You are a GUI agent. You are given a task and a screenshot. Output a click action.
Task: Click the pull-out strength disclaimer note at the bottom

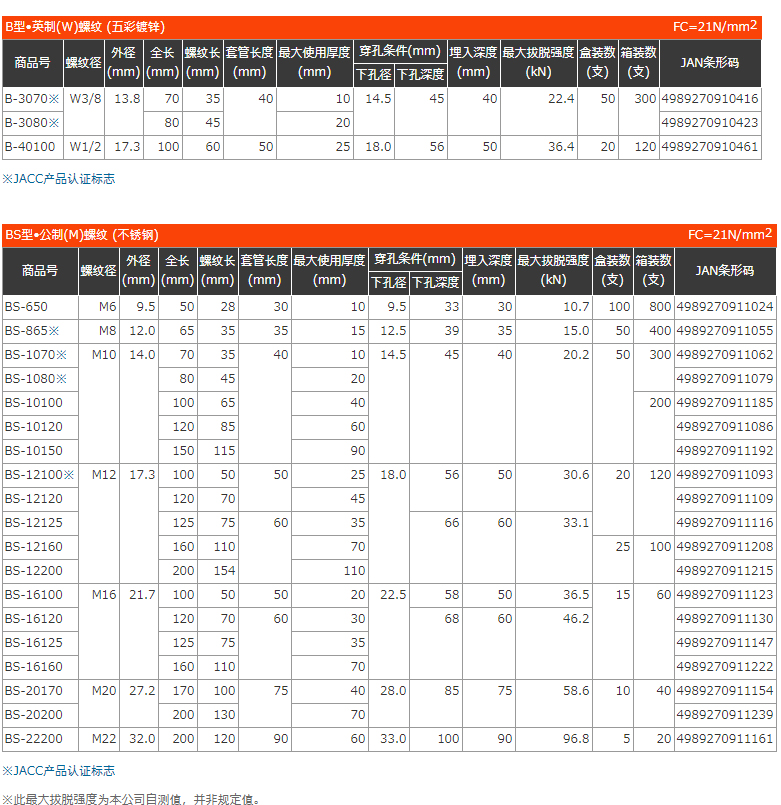pos(132,799)
